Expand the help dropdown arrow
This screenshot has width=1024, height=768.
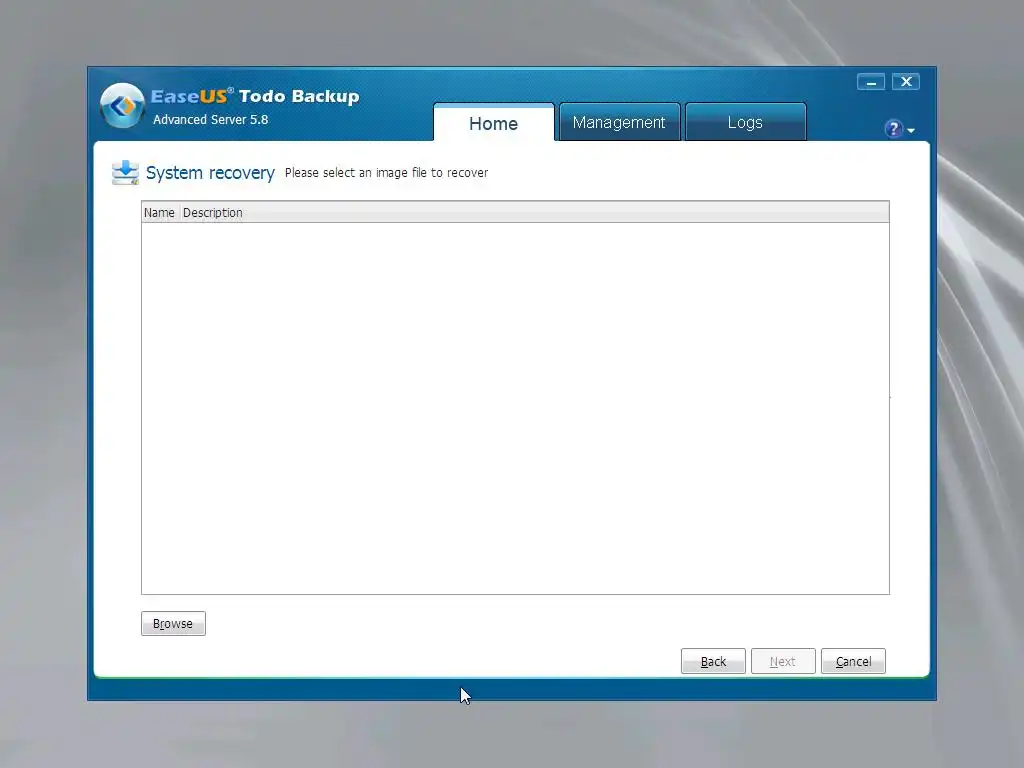coord(911,131)
